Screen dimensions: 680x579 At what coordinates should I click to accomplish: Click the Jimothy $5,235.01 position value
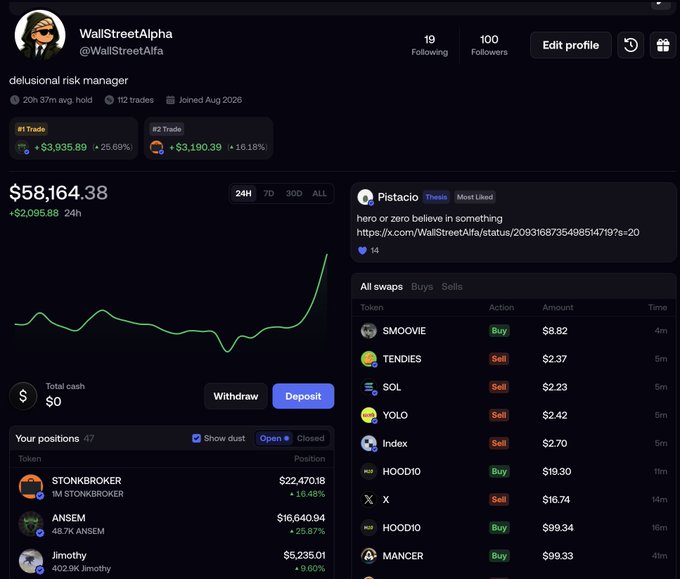click(x=304, y=555)
